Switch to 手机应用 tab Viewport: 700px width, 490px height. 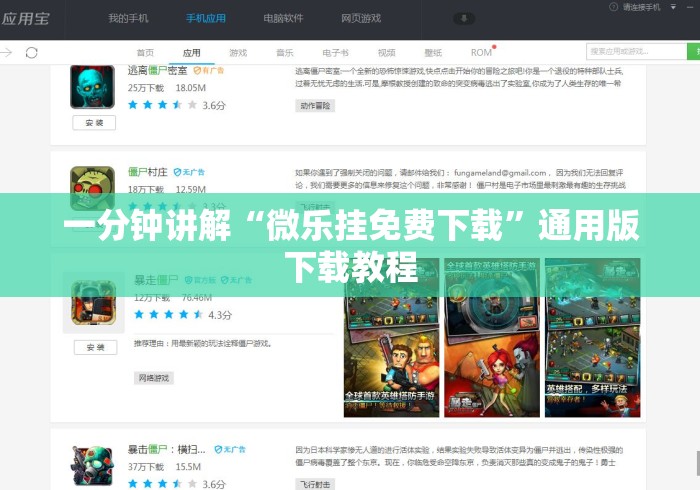(x=206, y=18)
